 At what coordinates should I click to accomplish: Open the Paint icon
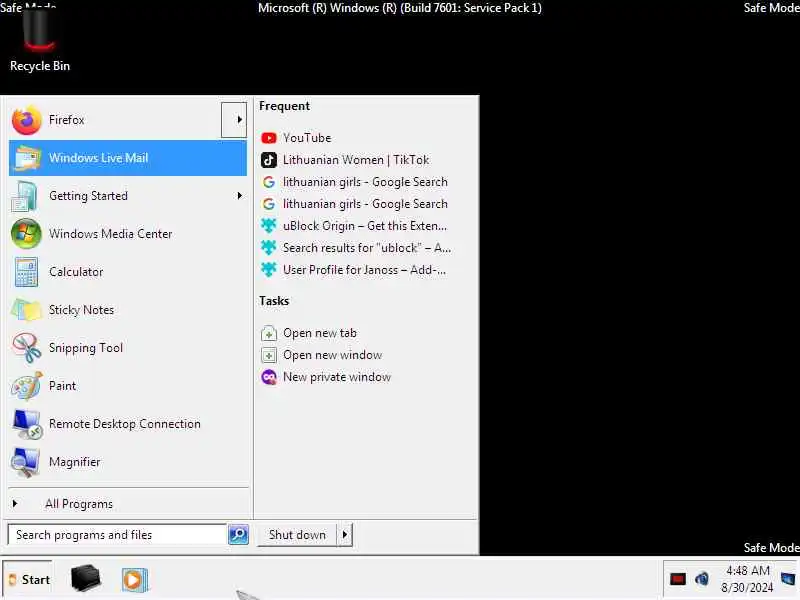pyautogui.click(x=27, y=386)
